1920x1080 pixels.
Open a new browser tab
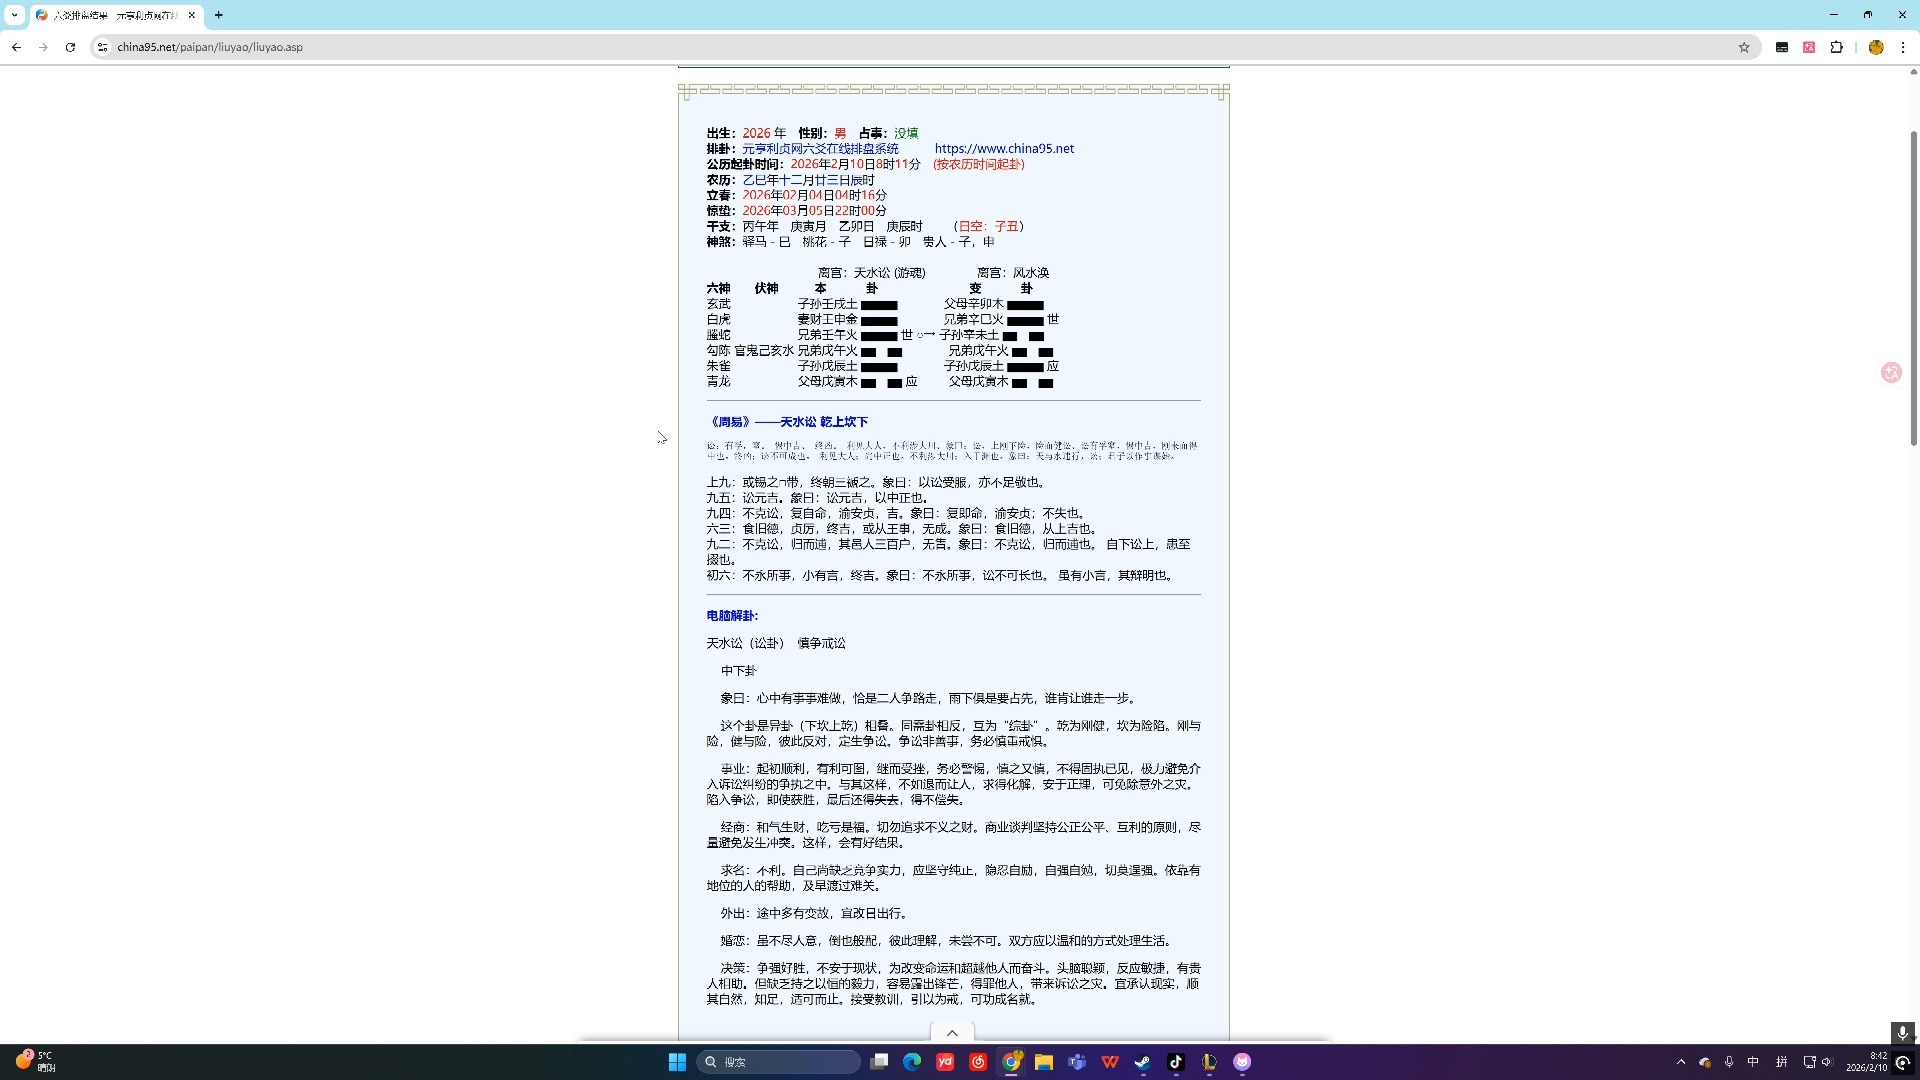tap(219, 15)
